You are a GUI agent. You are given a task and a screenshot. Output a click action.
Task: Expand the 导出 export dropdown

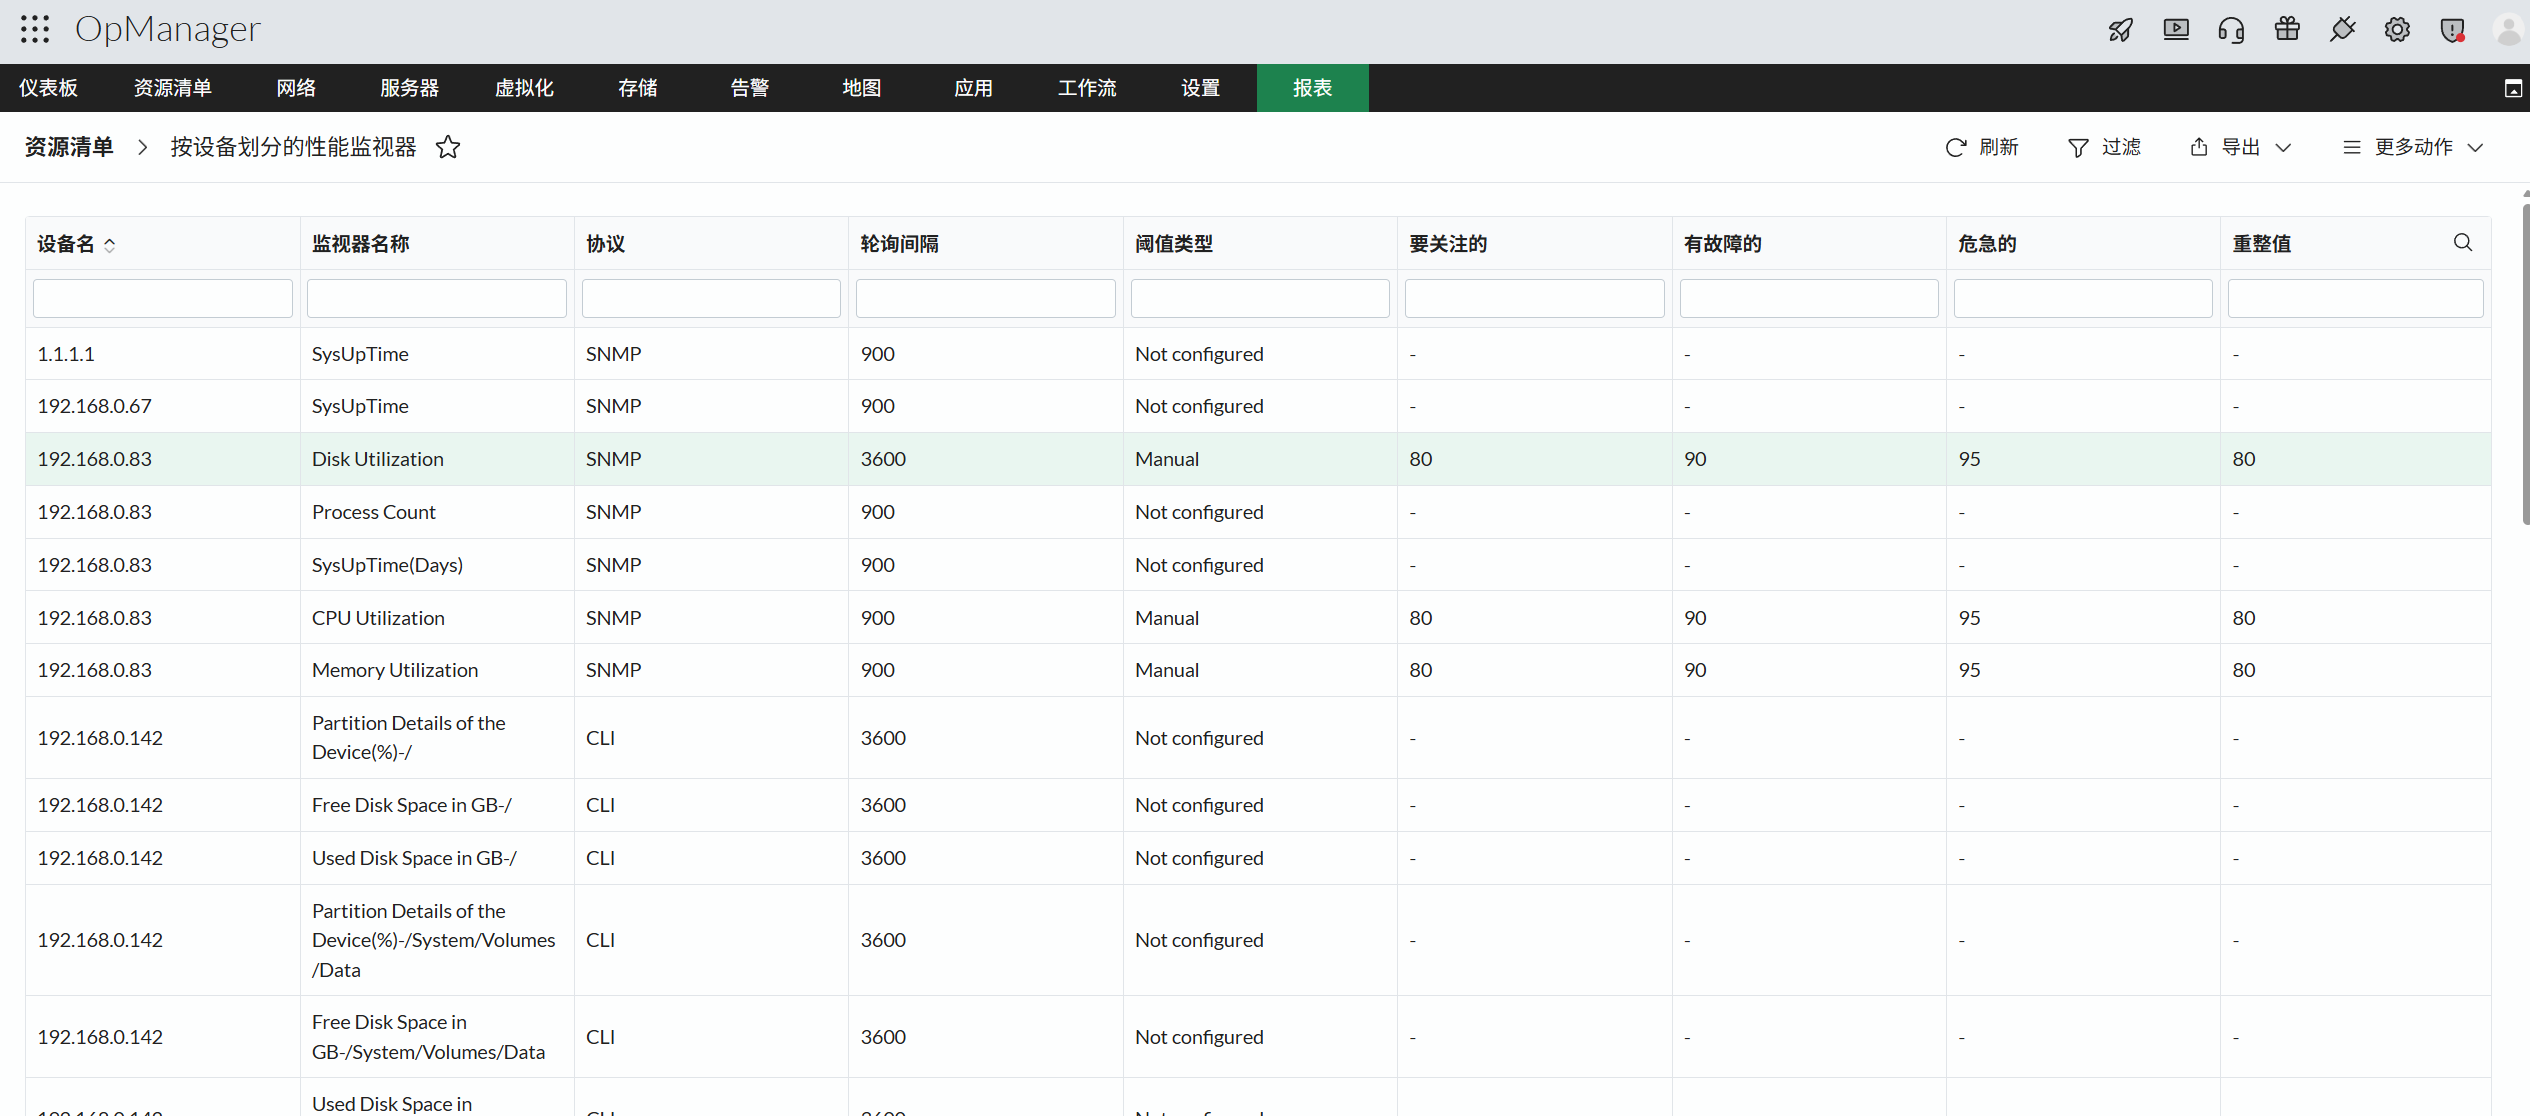point(2240,147)
